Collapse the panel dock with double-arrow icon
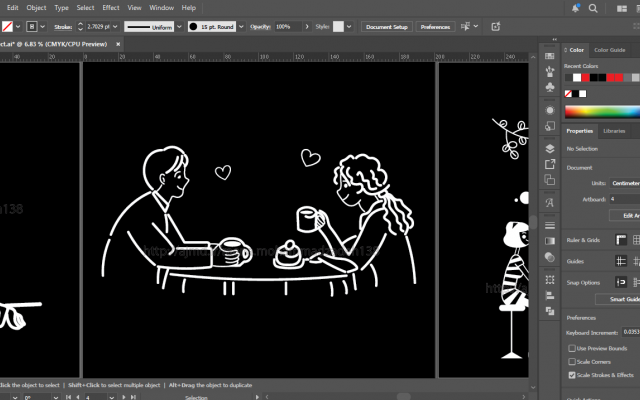The width and height of the screenshot is (640, 400). pyautogui.click(x=554, y=39)
